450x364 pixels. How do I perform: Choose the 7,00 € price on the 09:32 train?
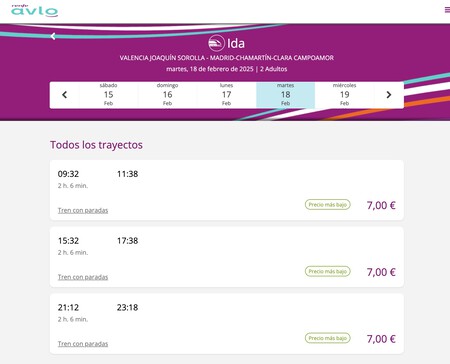point(381,205)
